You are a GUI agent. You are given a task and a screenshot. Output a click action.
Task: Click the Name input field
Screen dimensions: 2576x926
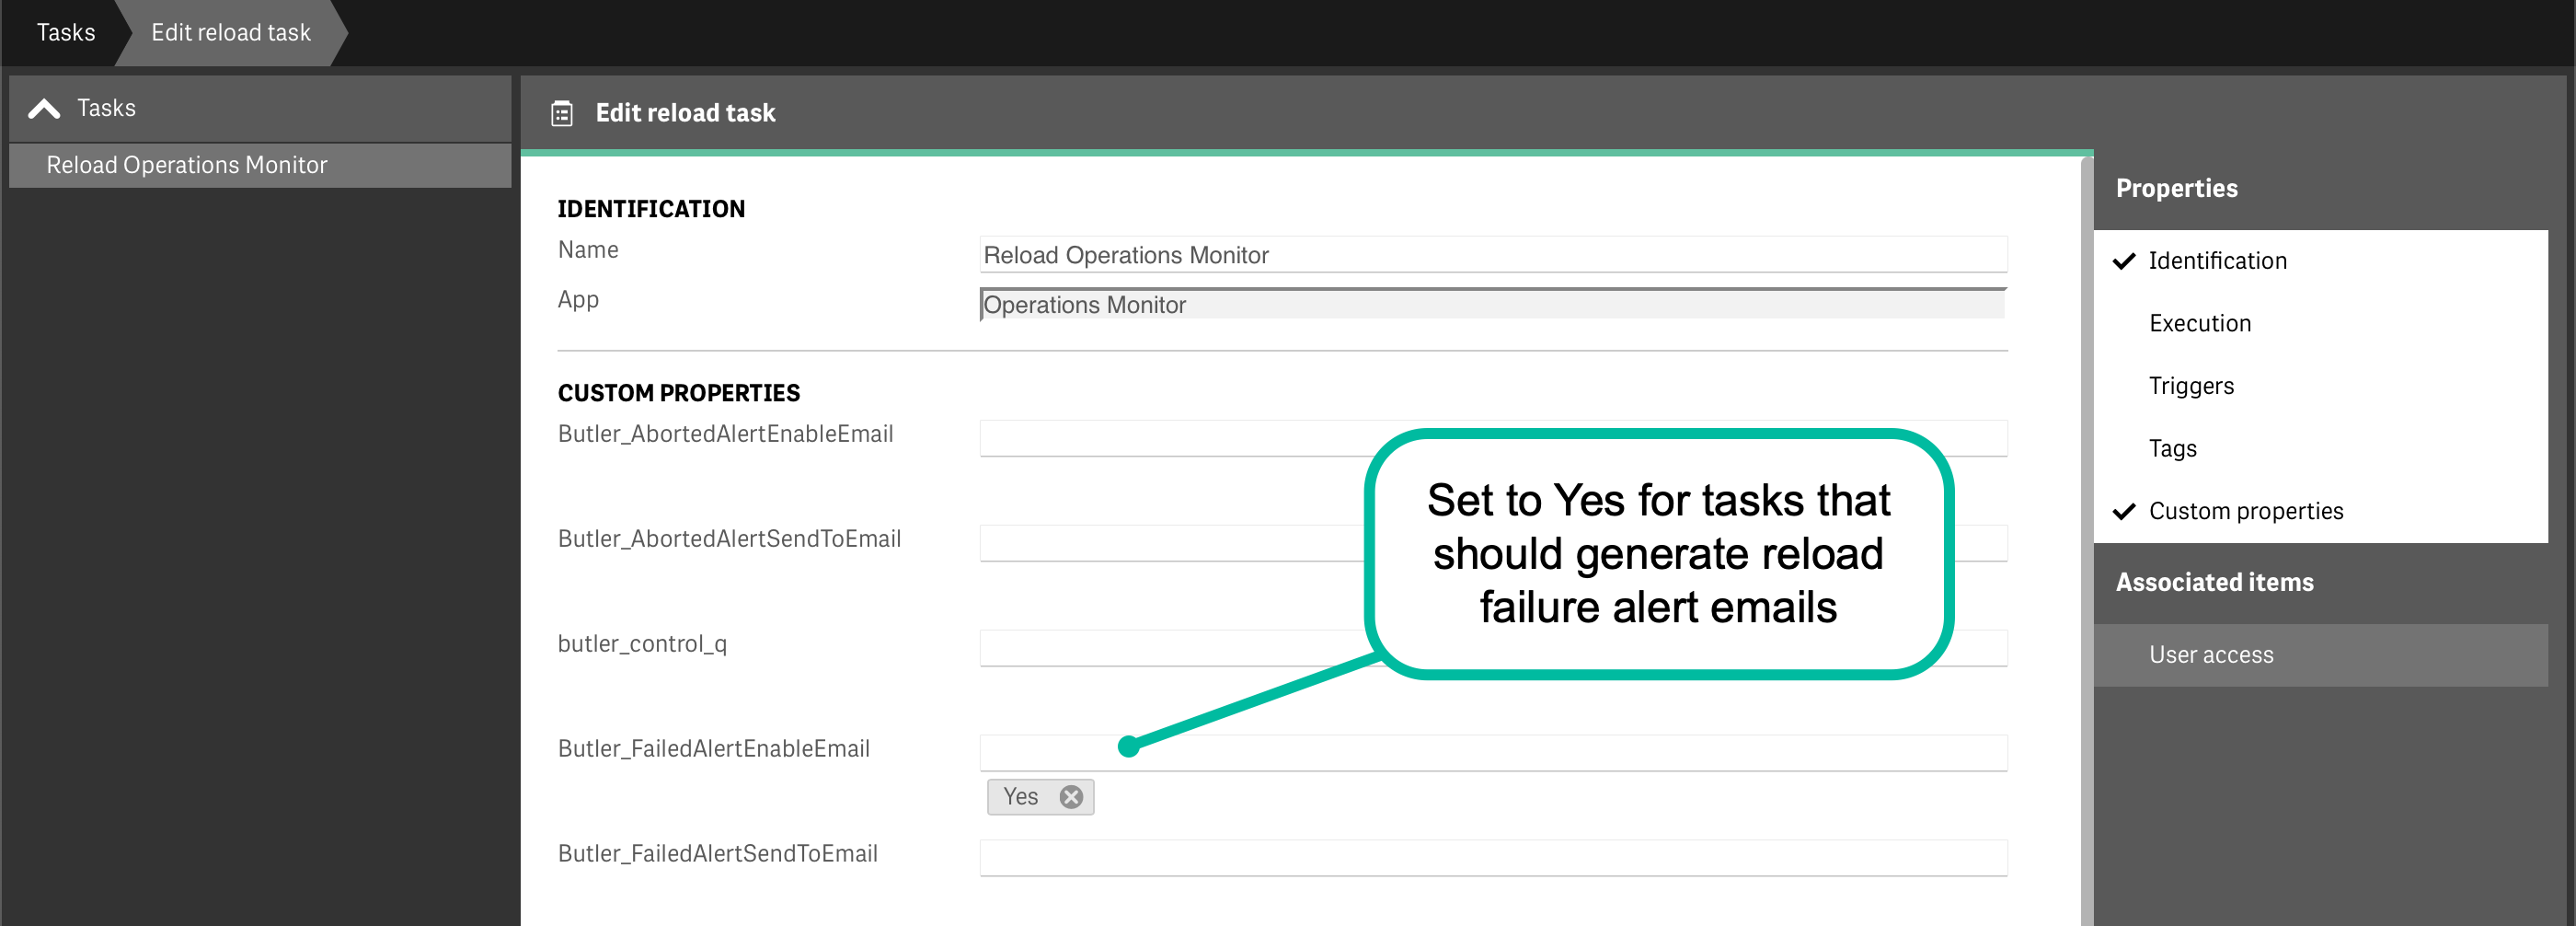click(1492, 254)
